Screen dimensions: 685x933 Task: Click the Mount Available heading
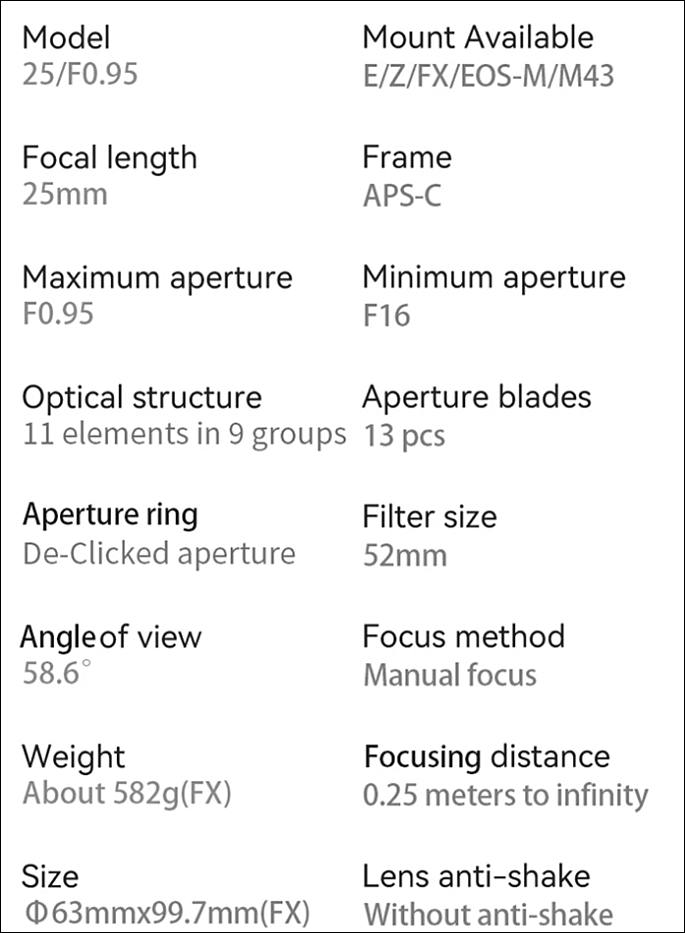[478, 37]
